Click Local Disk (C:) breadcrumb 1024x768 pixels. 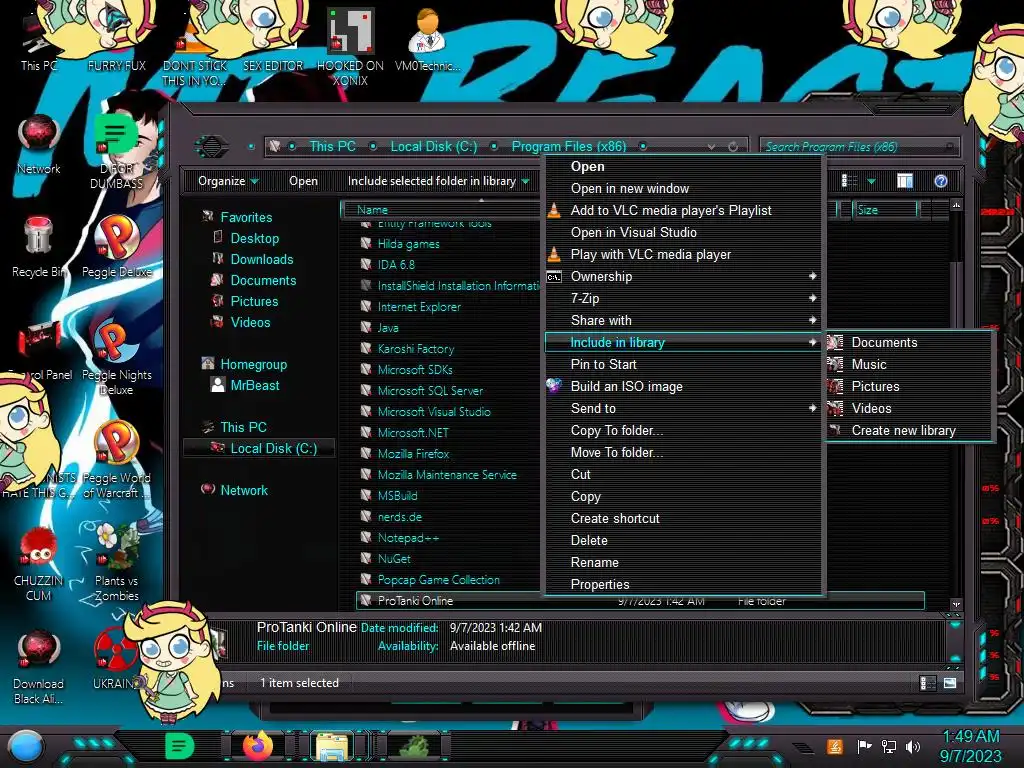click(x=434, y=146)
